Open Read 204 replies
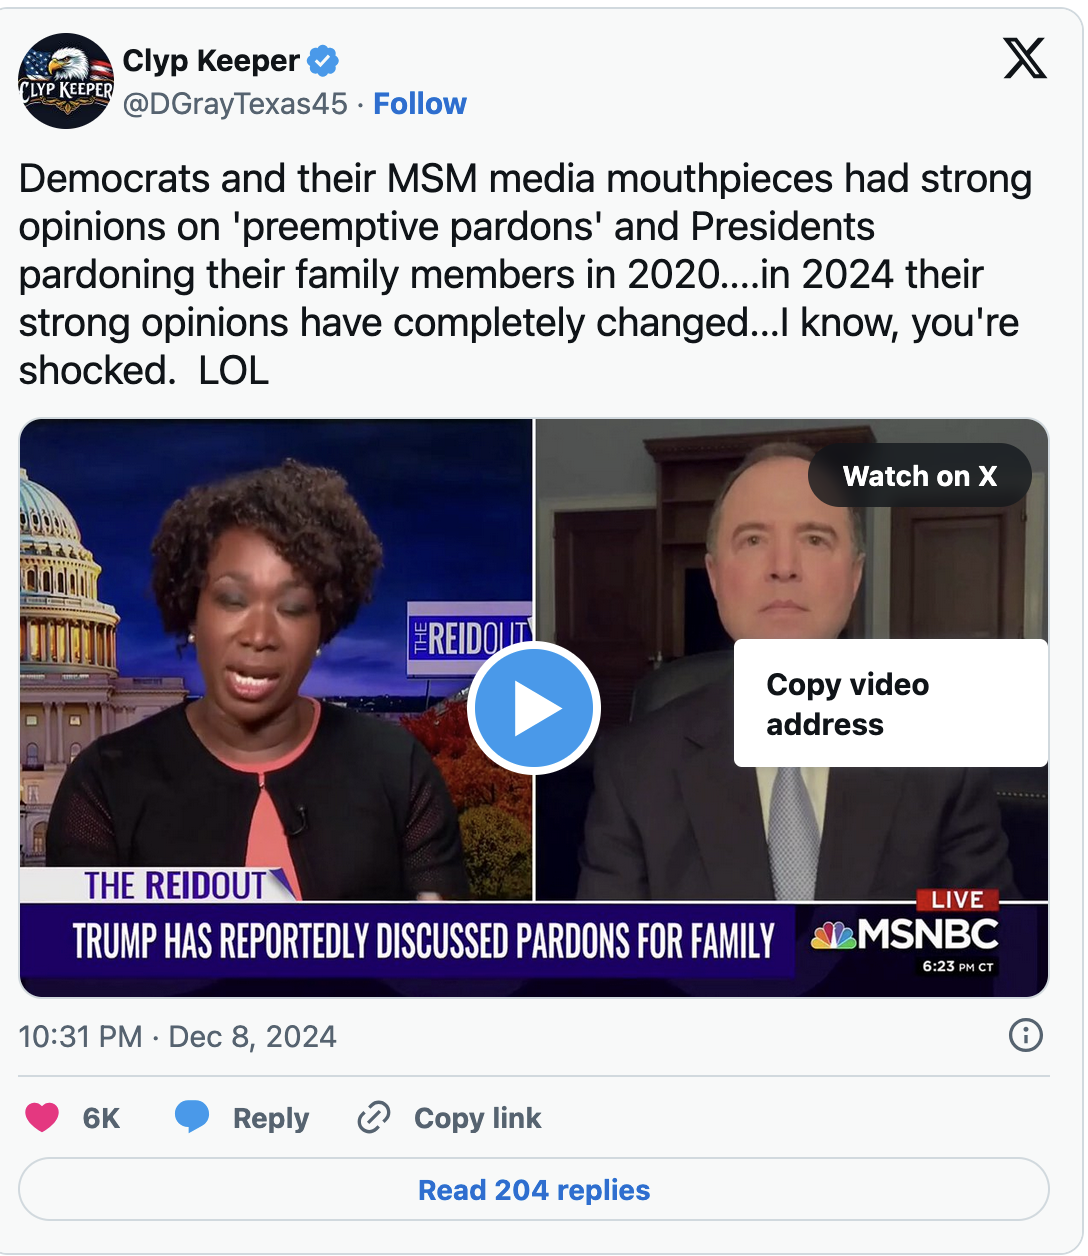The height and width of the screenshot is (1256, 1088). click(x=534, y=1190)
